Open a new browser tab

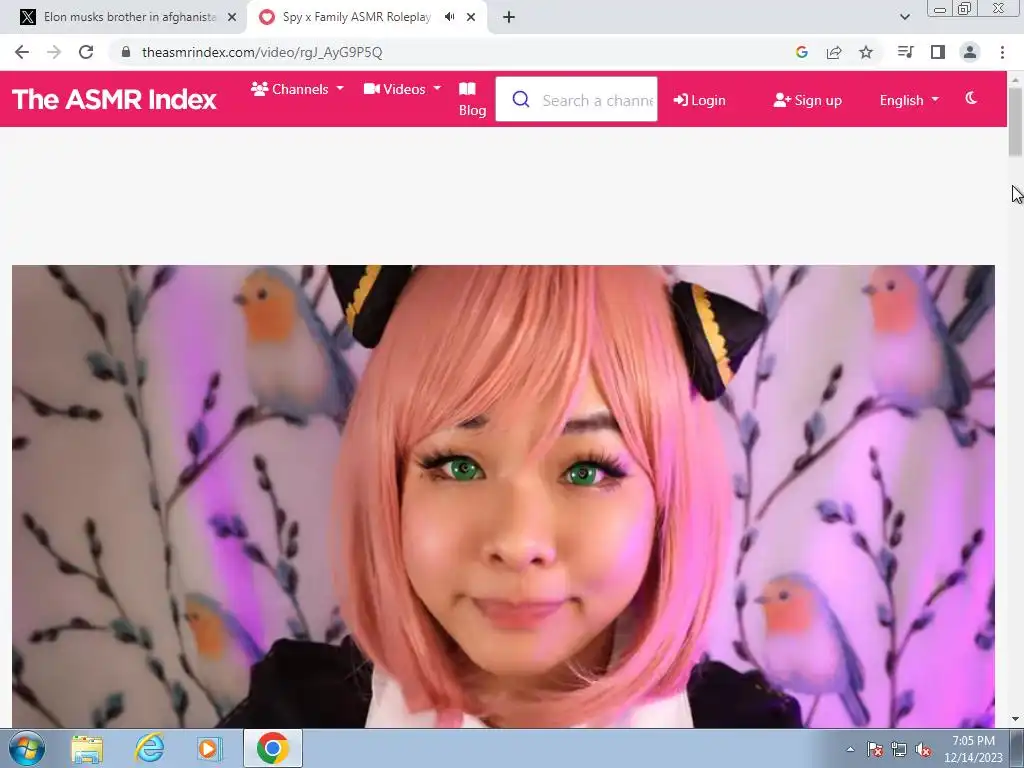(x=509, y=17)
